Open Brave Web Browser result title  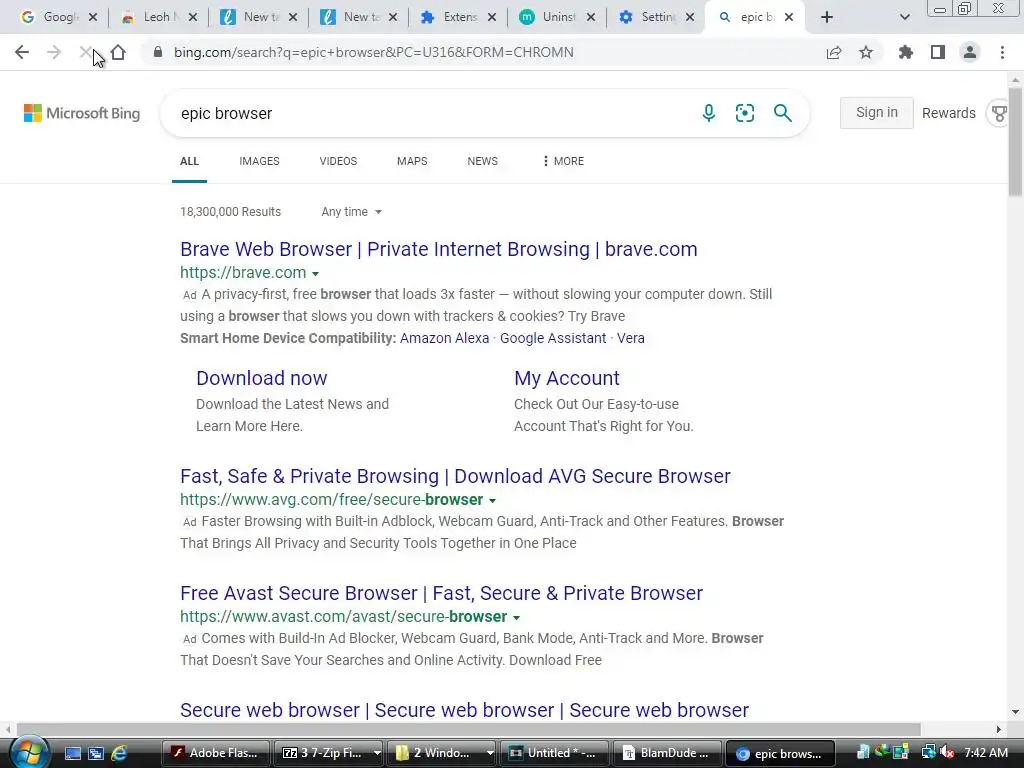pyautogui.click(x=439, y=249)
